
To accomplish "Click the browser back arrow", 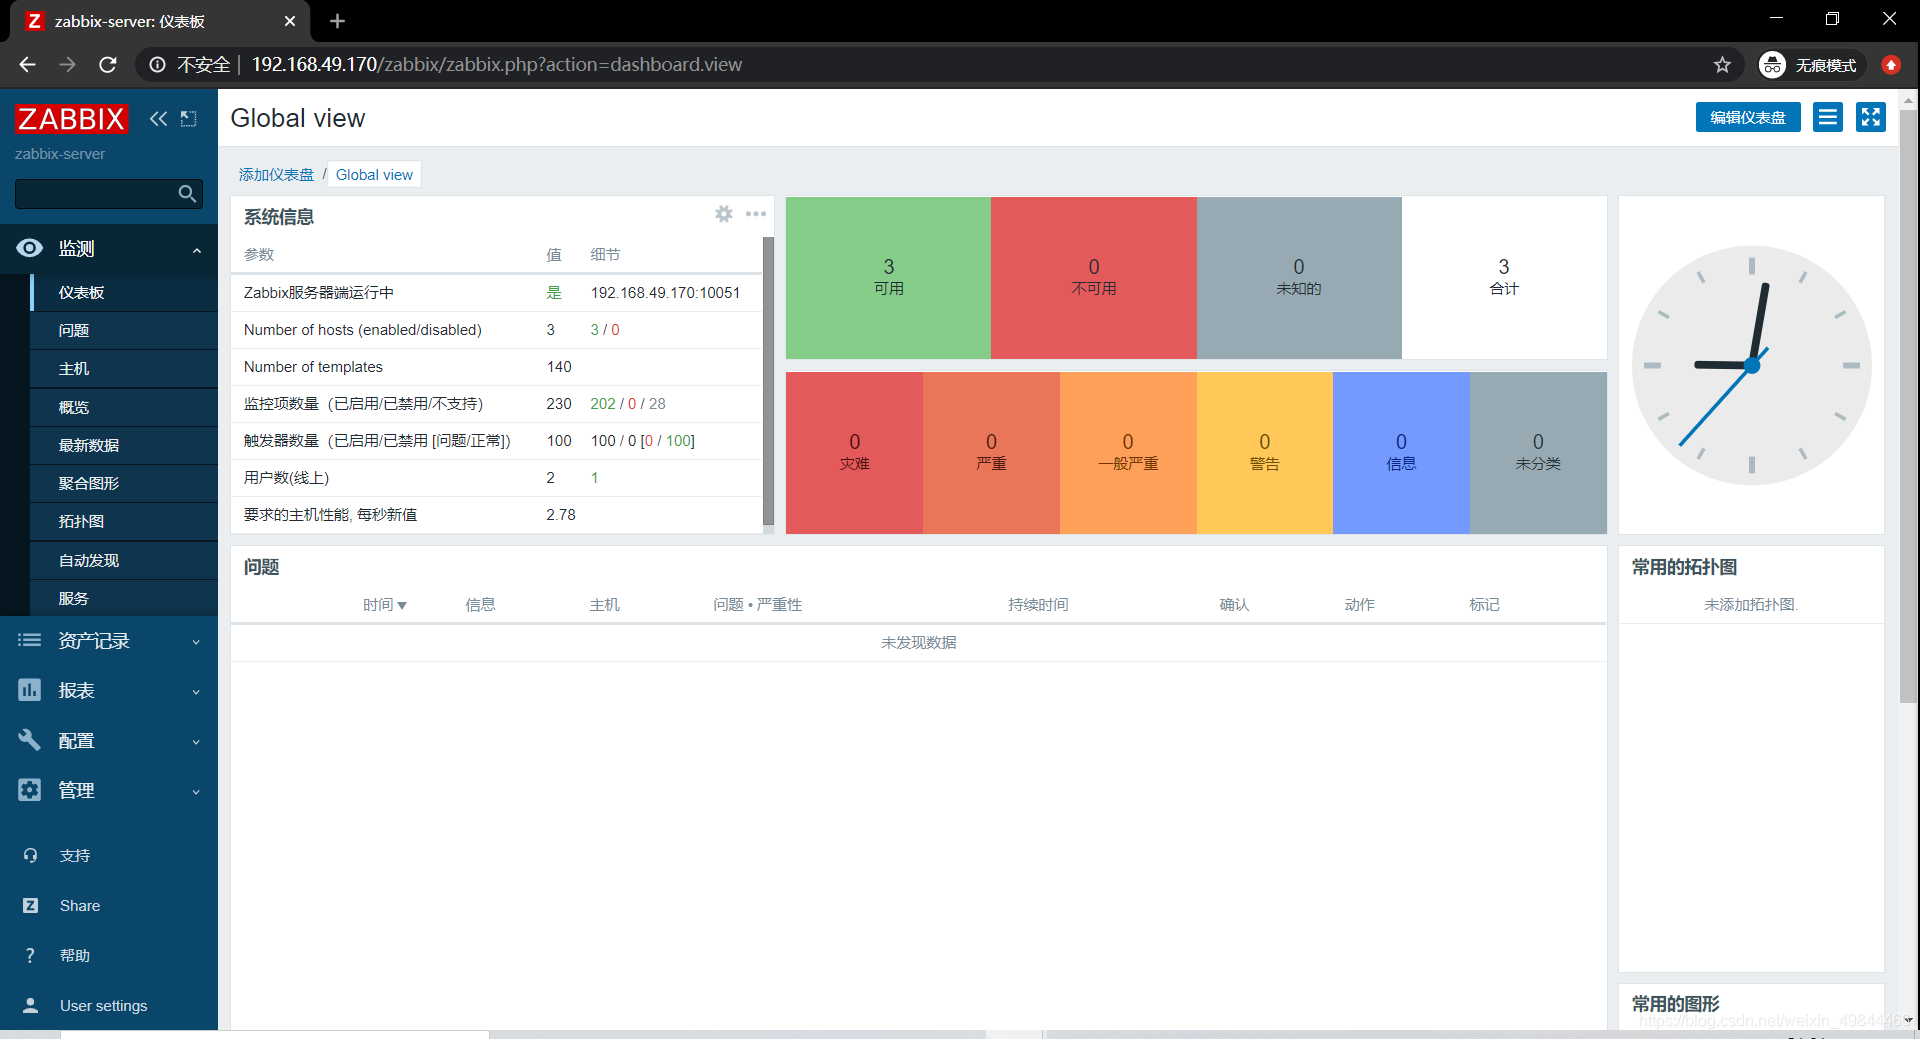I will click(x=27, y=65).
